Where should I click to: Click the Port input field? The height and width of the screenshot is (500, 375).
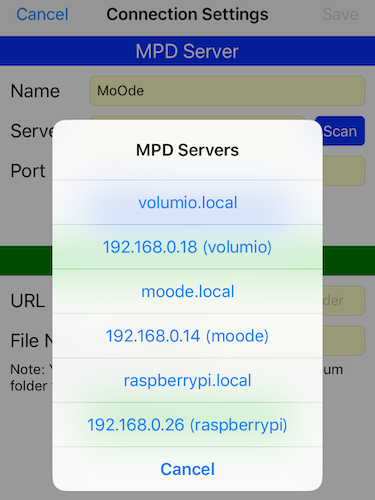click(x=343, y=171)
